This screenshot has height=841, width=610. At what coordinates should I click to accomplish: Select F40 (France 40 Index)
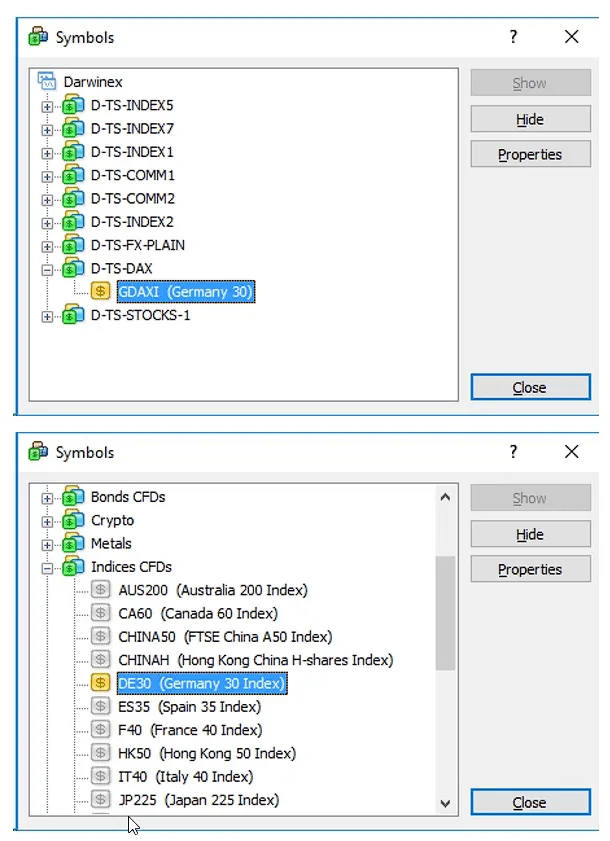(190, 730)
